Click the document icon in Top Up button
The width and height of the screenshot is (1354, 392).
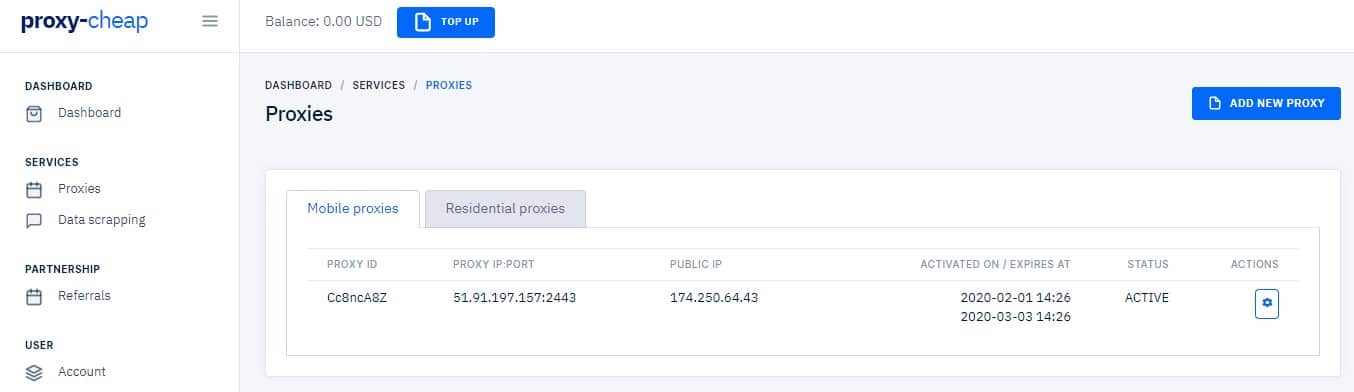pyautogui.click(x=422, y=22)
